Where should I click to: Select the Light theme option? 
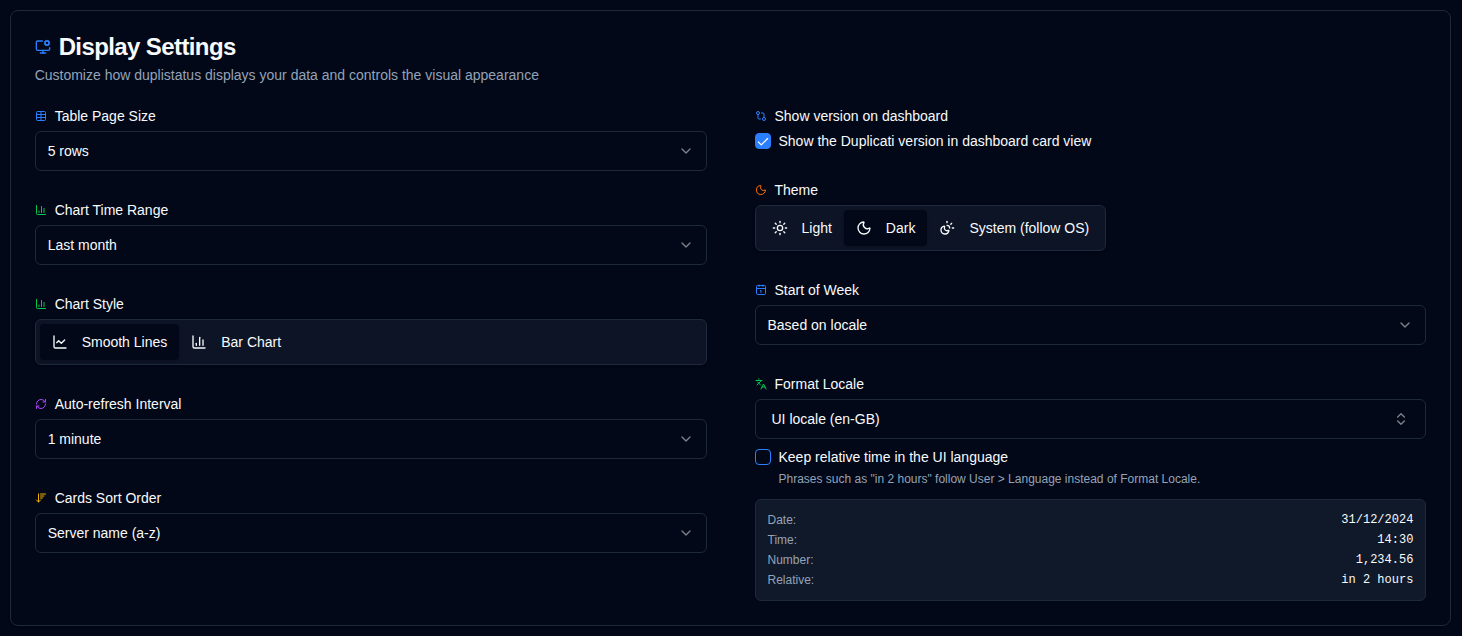802,228
